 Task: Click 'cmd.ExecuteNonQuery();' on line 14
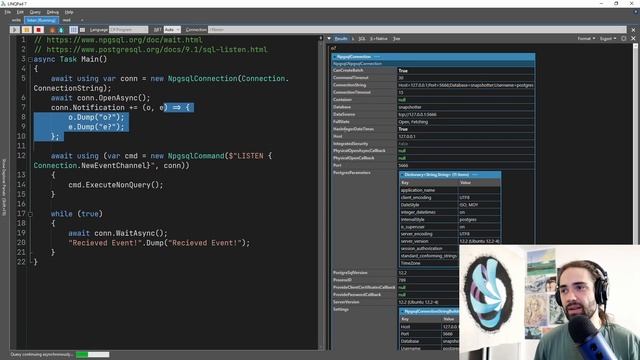[x=116, y=185]
